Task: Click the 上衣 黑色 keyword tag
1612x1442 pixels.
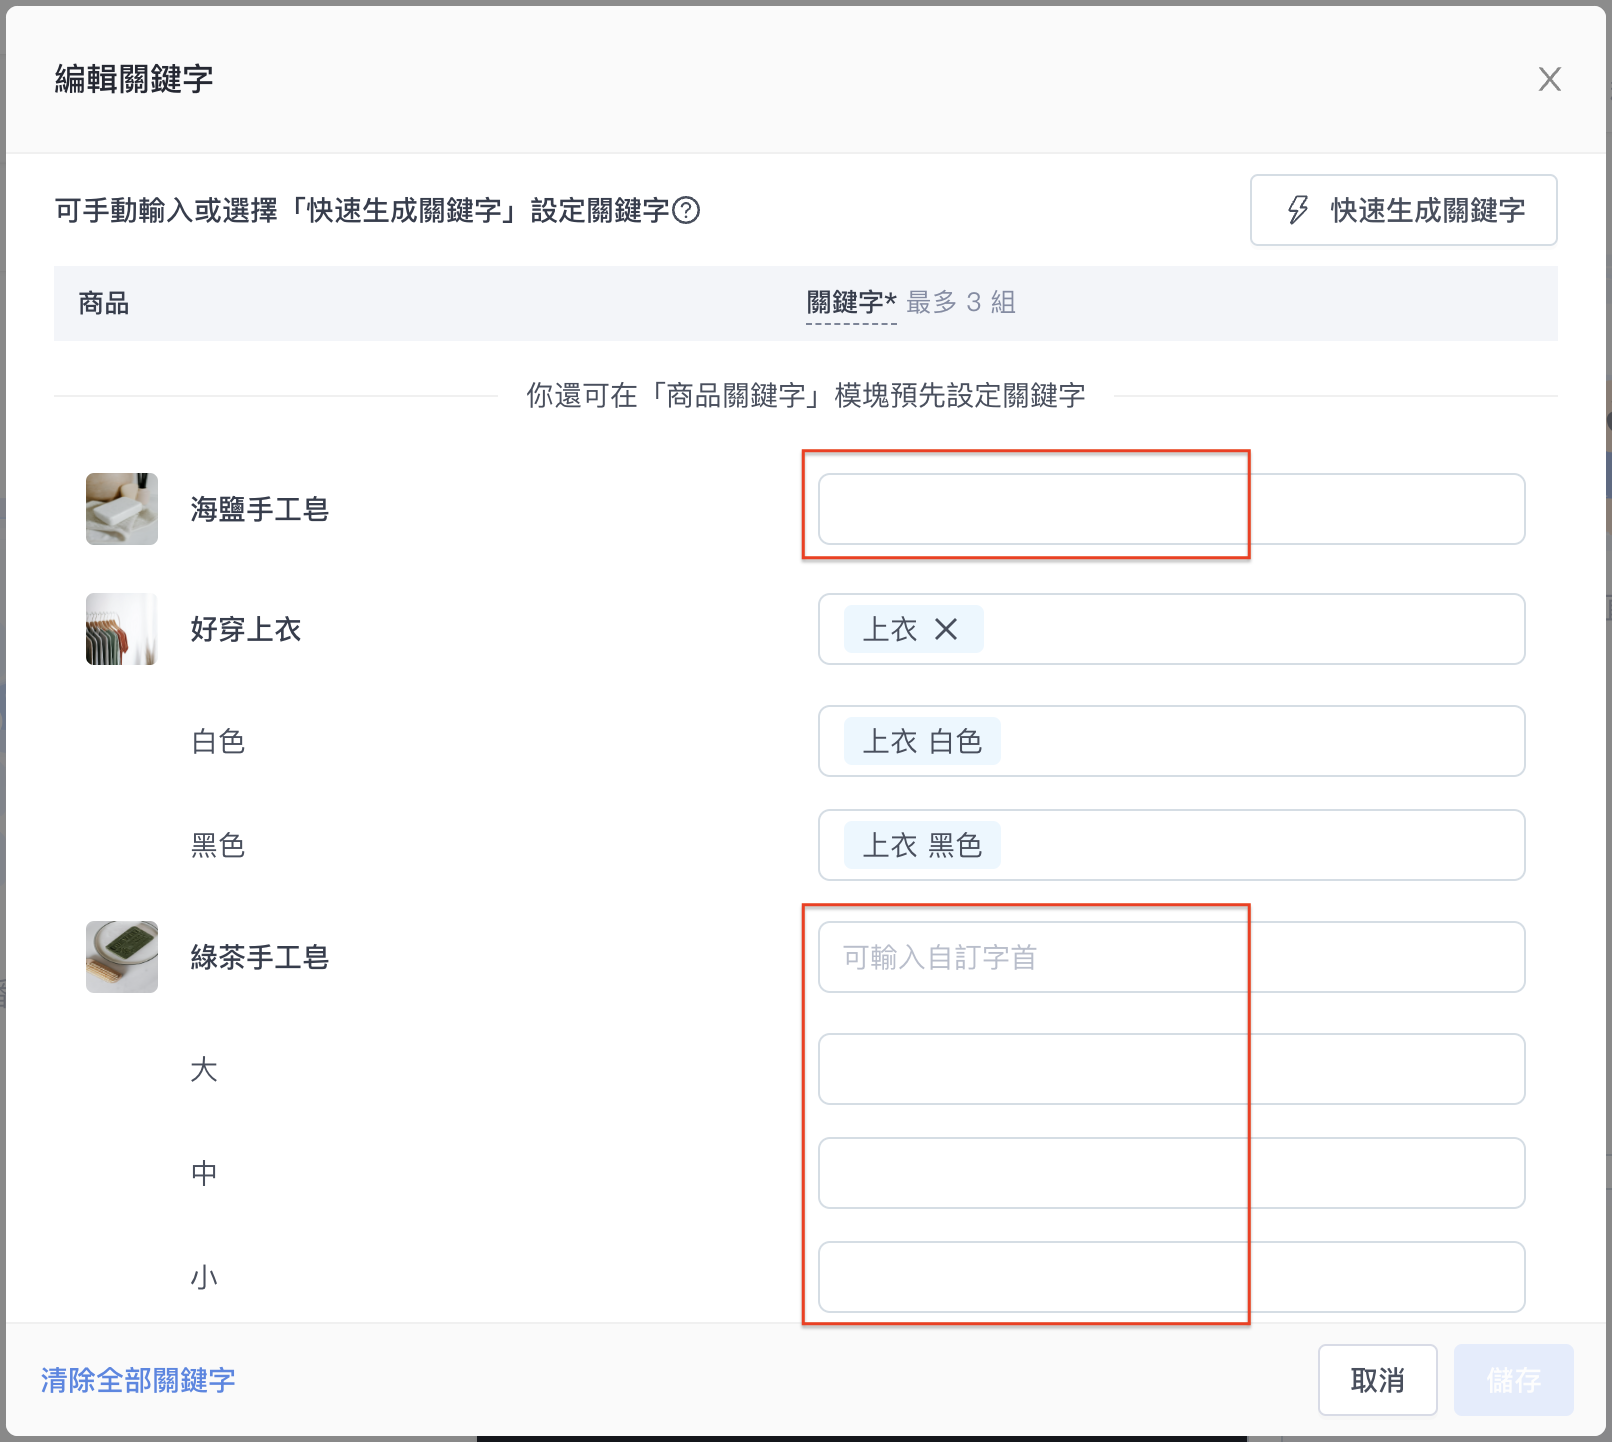Action: pyautogui.click(x=922, y=845)
